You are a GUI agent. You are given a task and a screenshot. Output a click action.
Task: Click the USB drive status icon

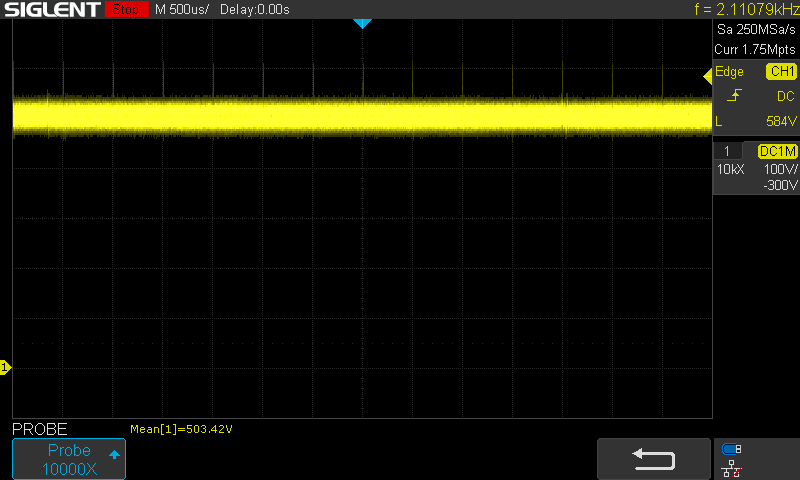click(x=732, y=449)
